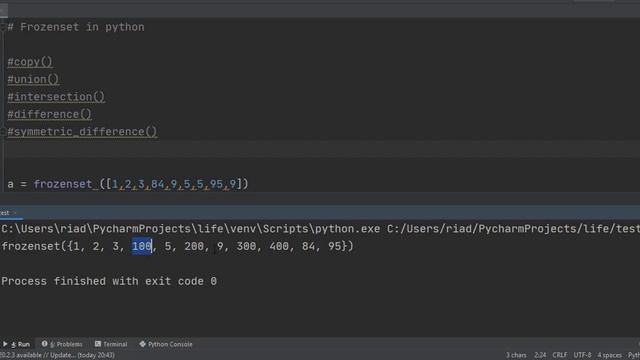Click 'Process finished with exit code 0'
This screenshot has height=360, width=640.
[109, 281]
